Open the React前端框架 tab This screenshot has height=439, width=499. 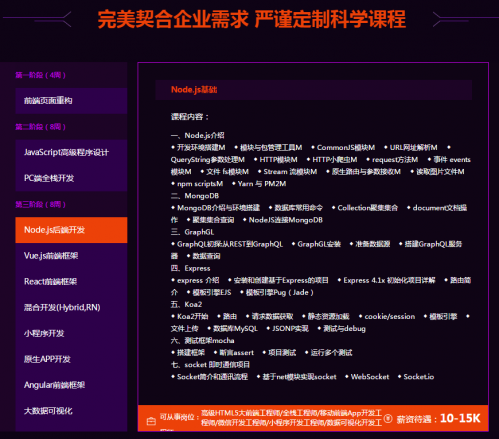(71, 282)
